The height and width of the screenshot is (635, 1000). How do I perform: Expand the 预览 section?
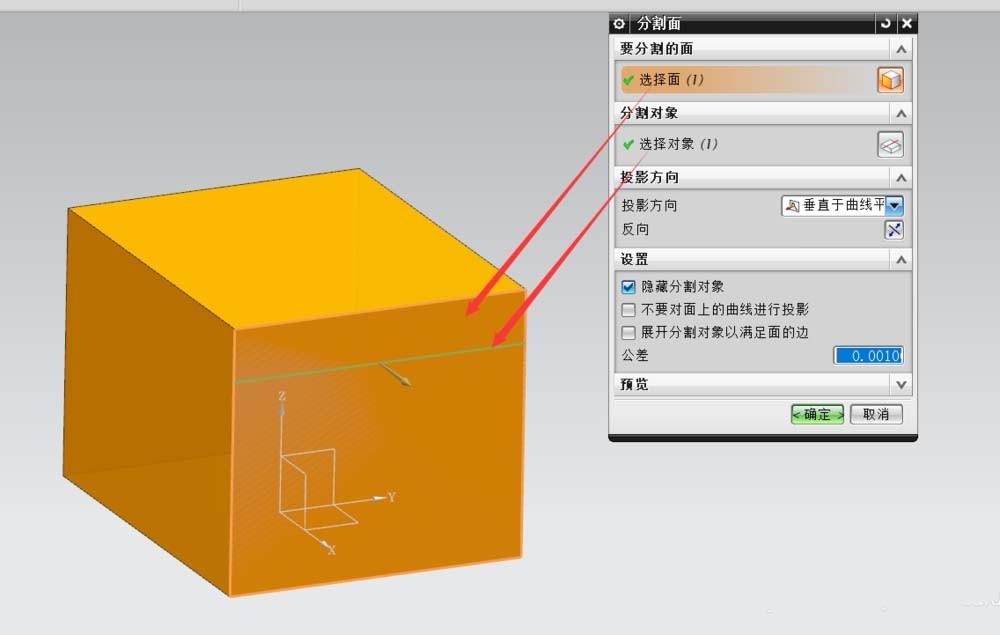coord(899,383)
